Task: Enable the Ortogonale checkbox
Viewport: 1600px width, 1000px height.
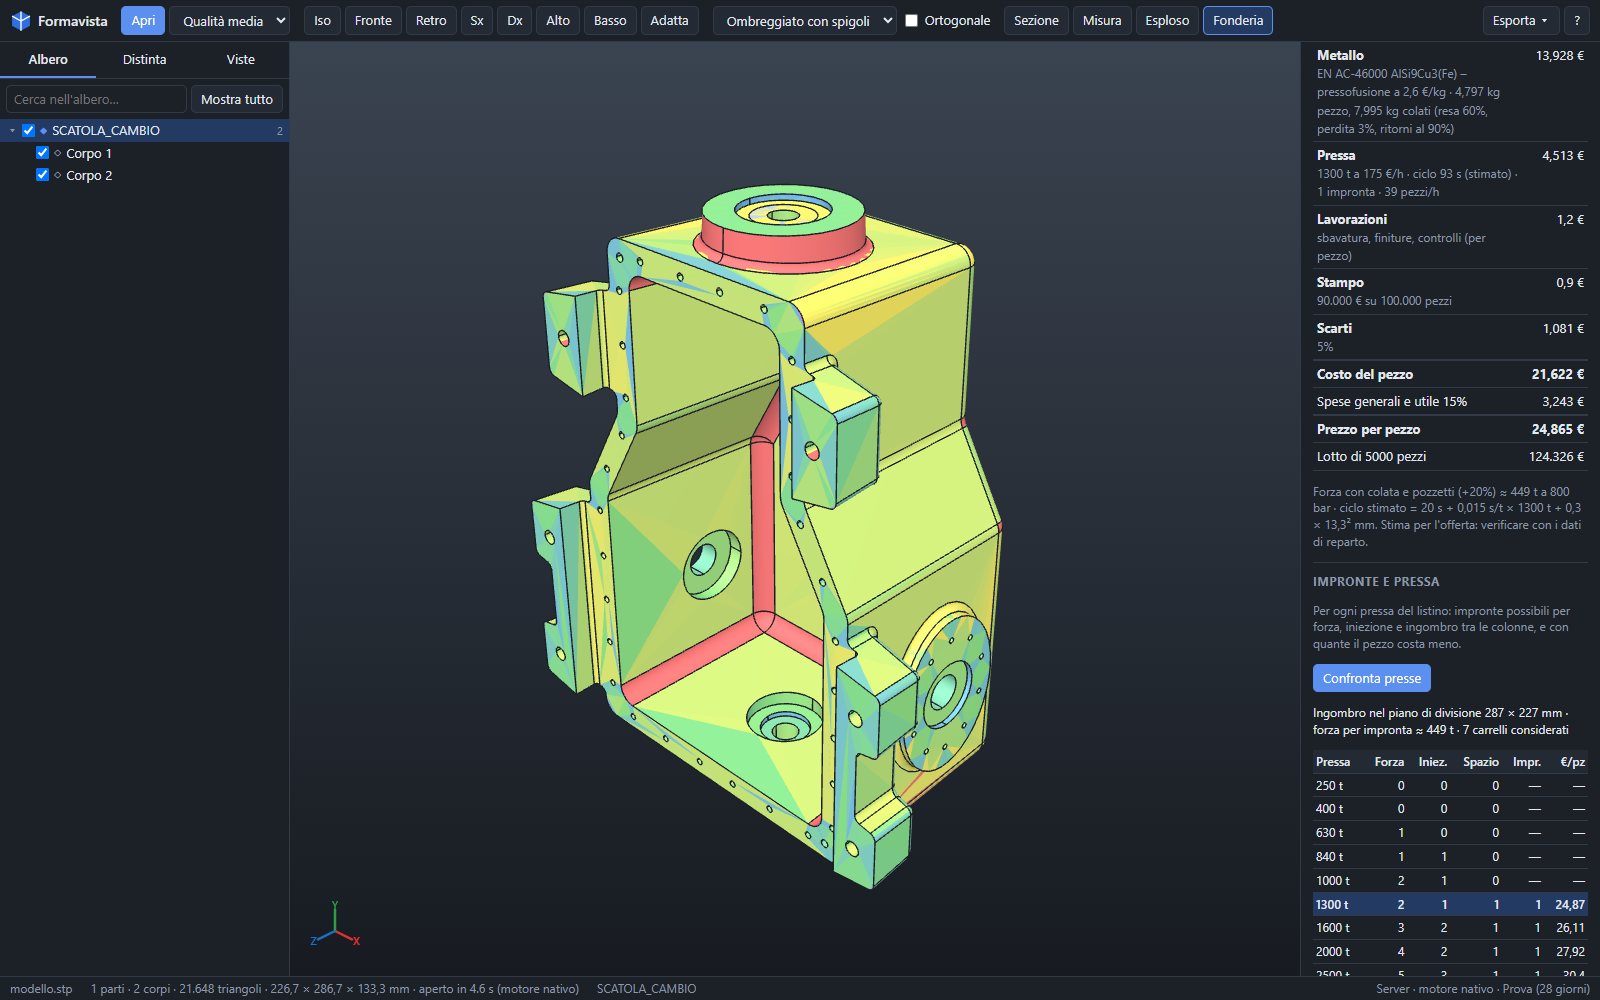Action: coord(911,20)
